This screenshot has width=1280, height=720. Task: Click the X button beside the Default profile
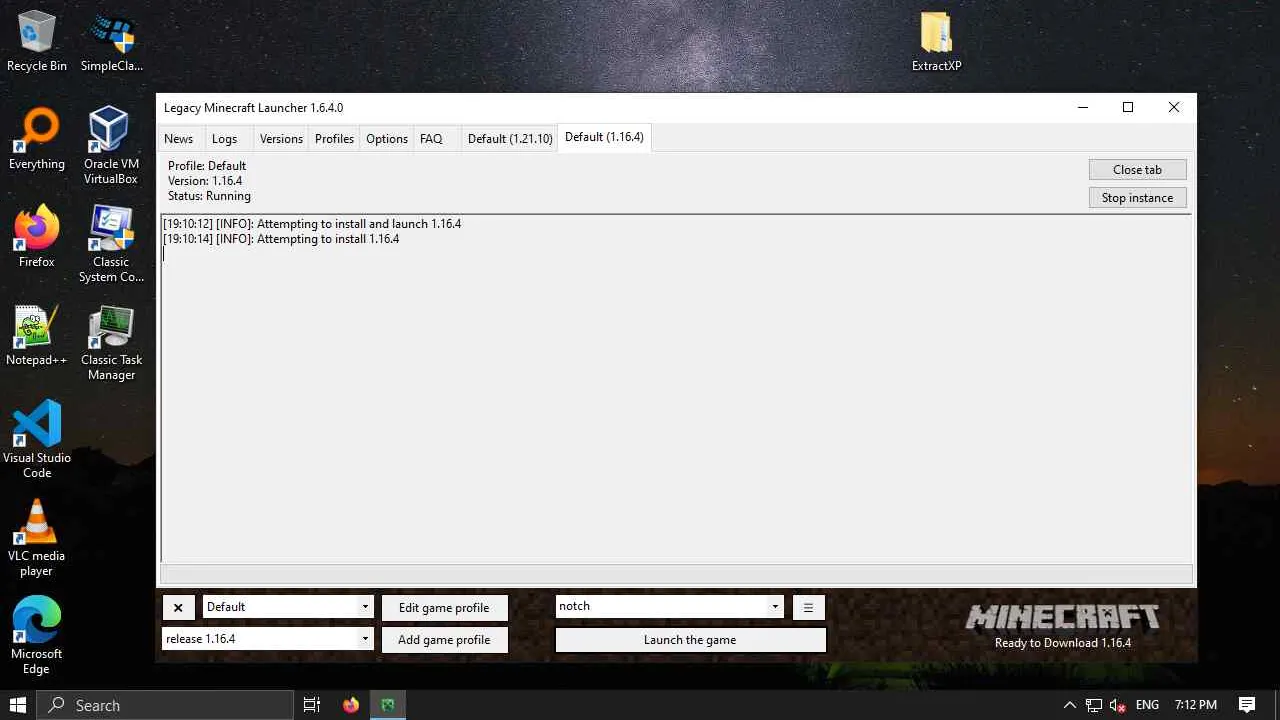[178, 608]
